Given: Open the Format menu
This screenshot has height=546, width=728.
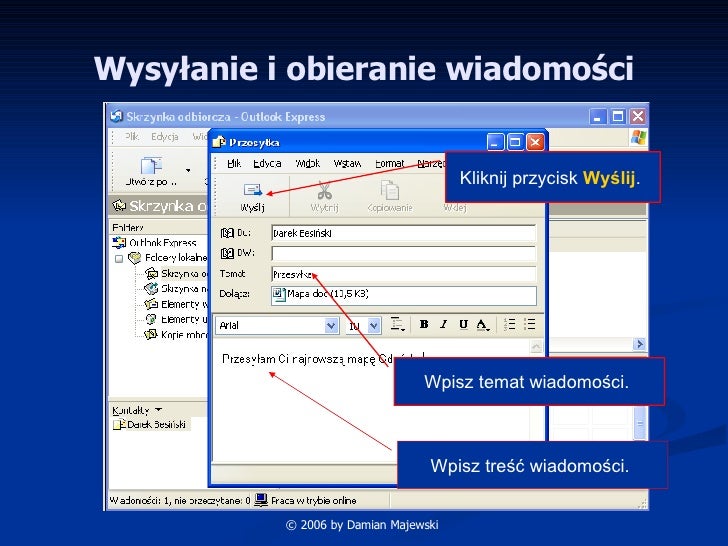Looking at the screenshot, I should tap(390, 163).
